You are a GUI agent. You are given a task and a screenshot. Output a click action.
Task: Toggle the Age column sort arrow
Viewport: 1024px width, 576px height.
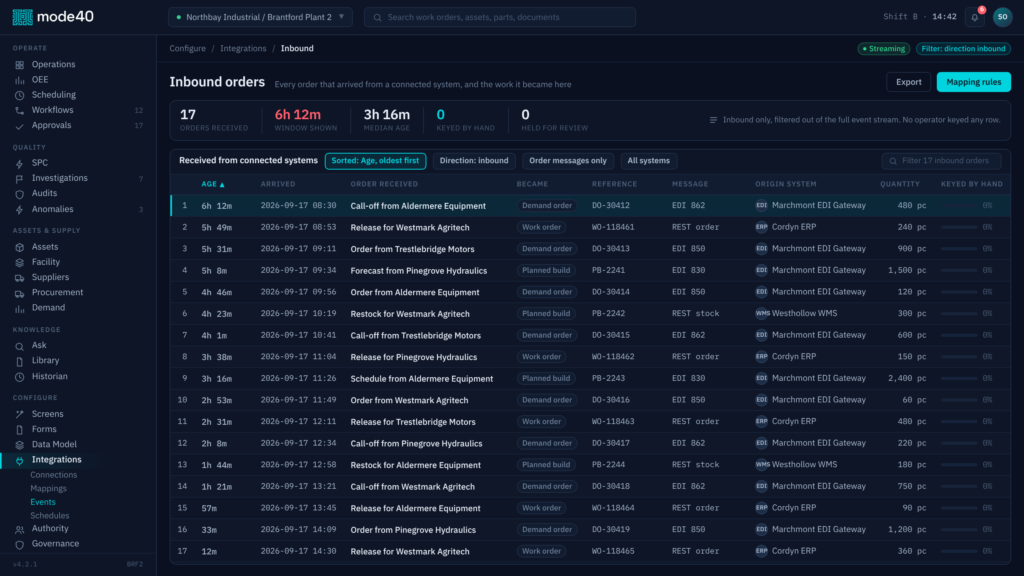coord(222,185)
